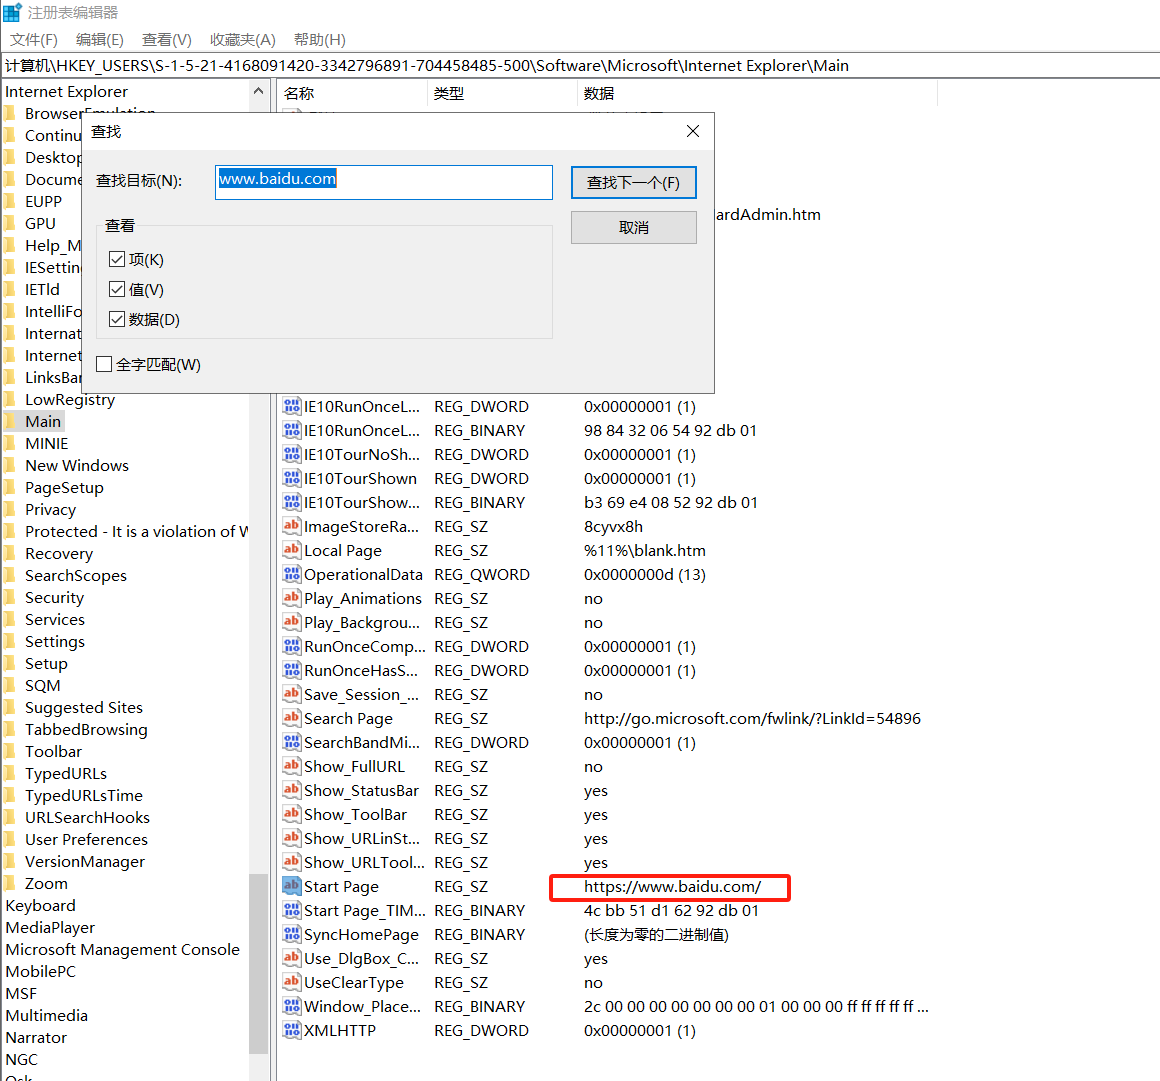The width and height of the screenshot is (1160, 1081).
Task: Click the Start Page value icon
Action: click(291, 886)
